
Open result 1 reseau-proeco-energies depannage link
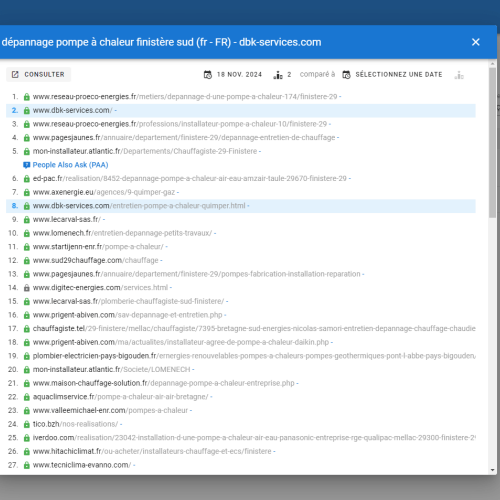click(185, 97)
